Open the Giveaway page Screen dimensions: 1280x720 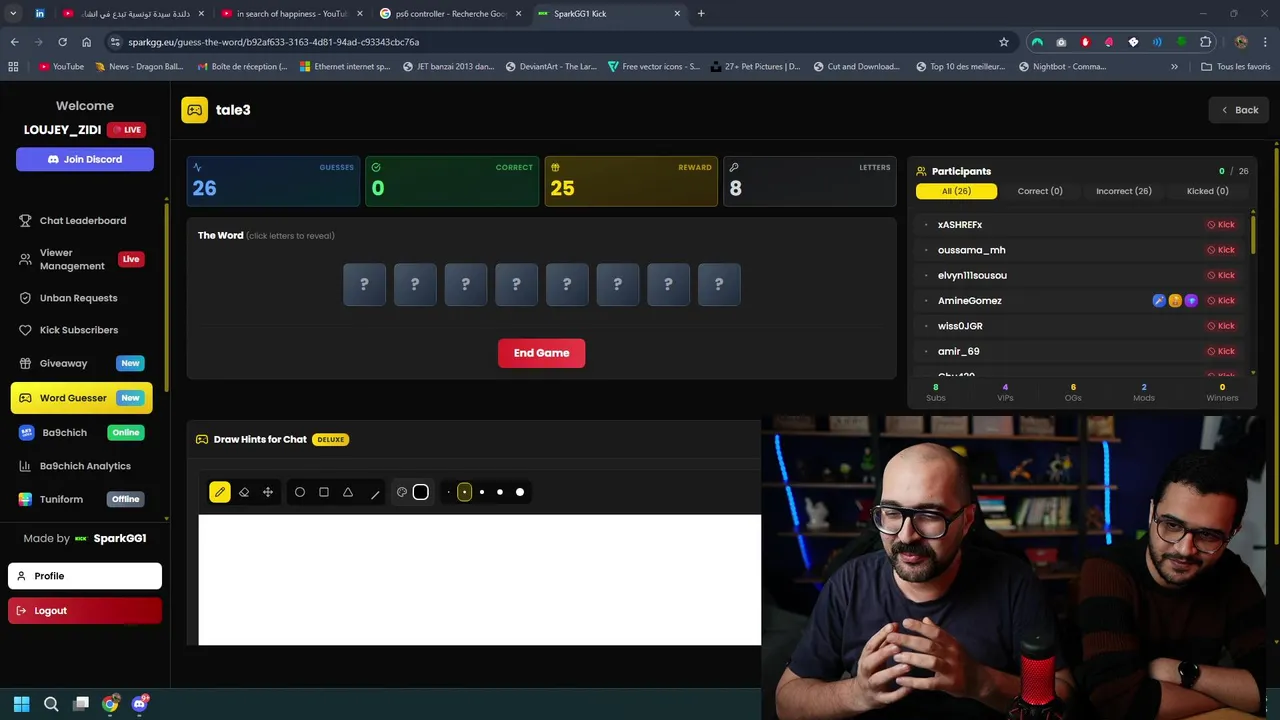84,363
